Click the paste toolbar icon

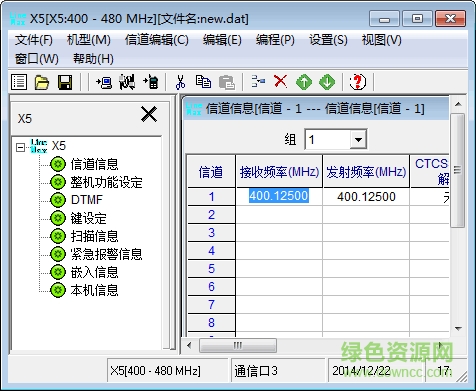point(227,82)
